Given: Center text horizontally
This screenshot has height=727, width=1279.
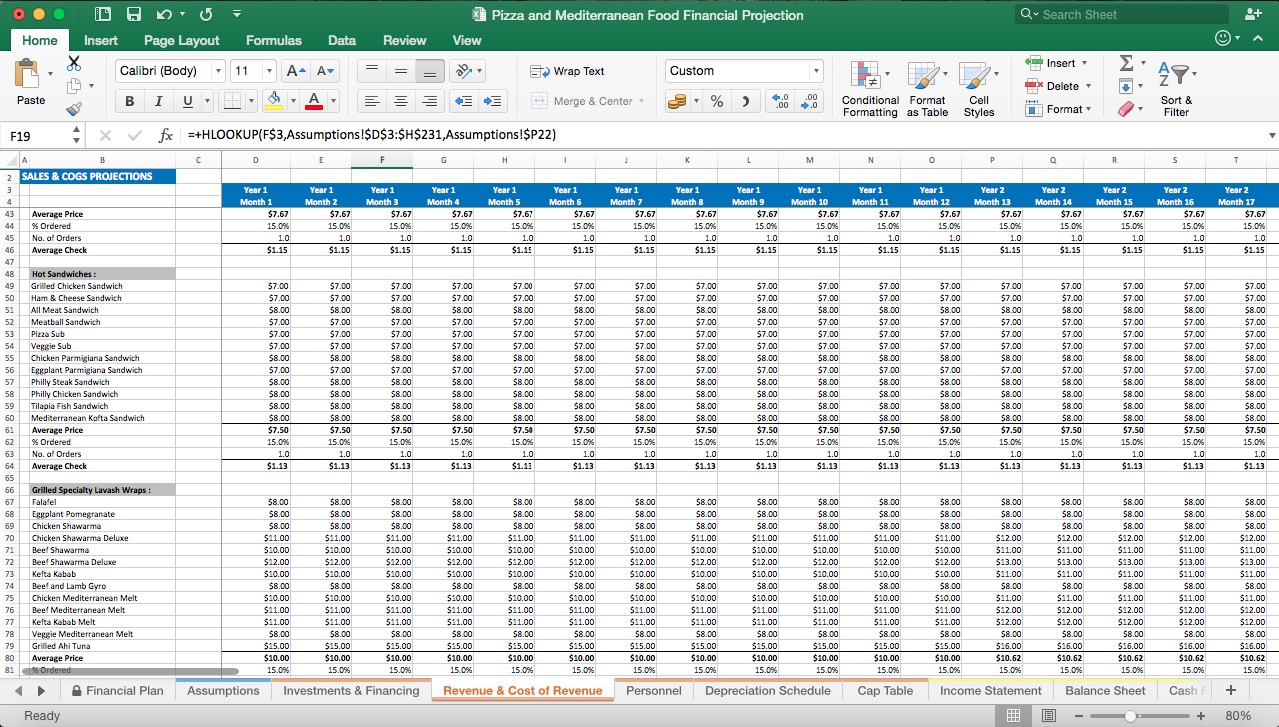Looking at the screenshot, I should pos(400,101).
